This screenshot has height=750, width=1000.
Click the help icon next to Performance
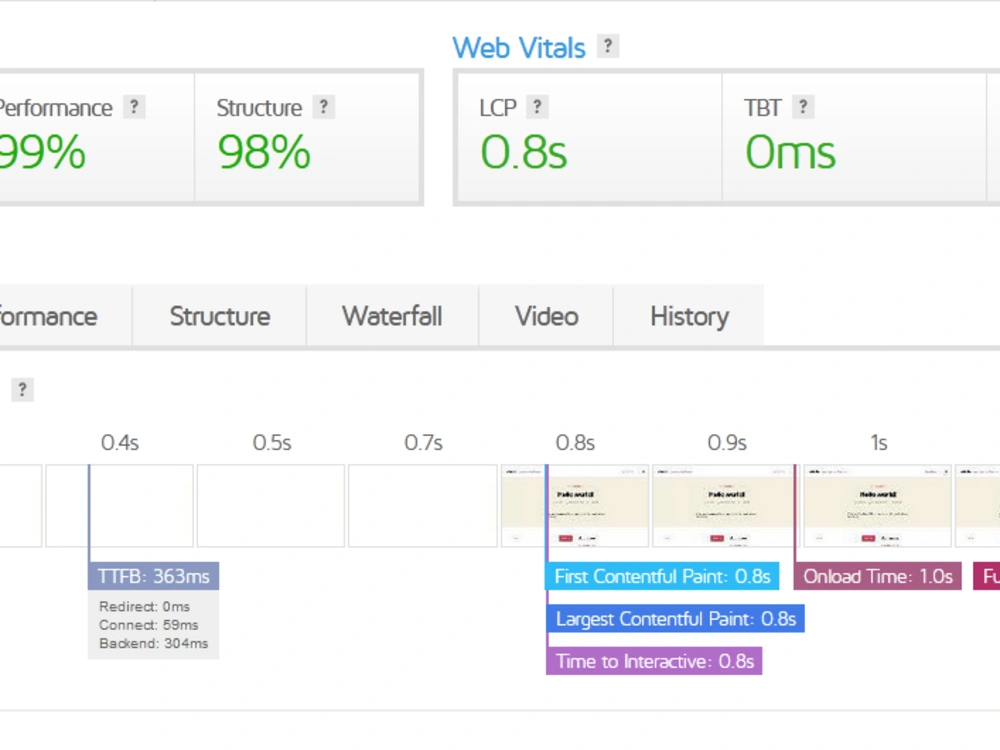tap(134, 107)
